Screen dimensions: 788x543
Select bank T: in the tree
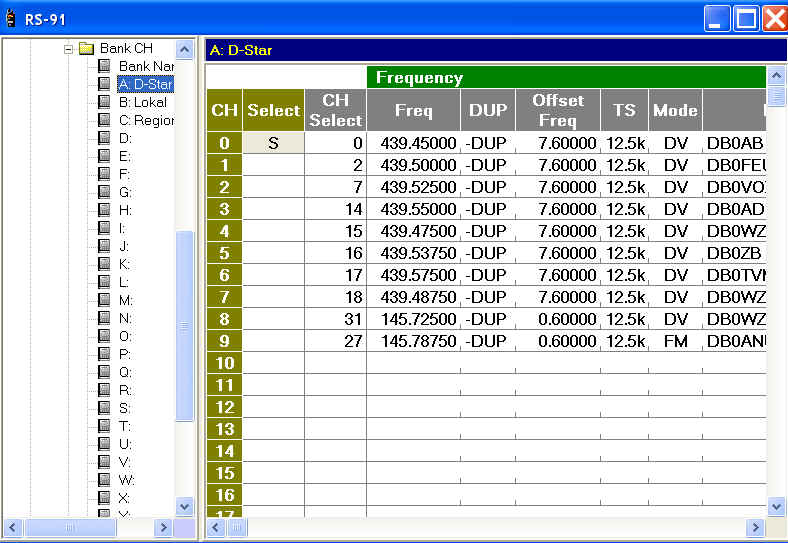[125, 426]
